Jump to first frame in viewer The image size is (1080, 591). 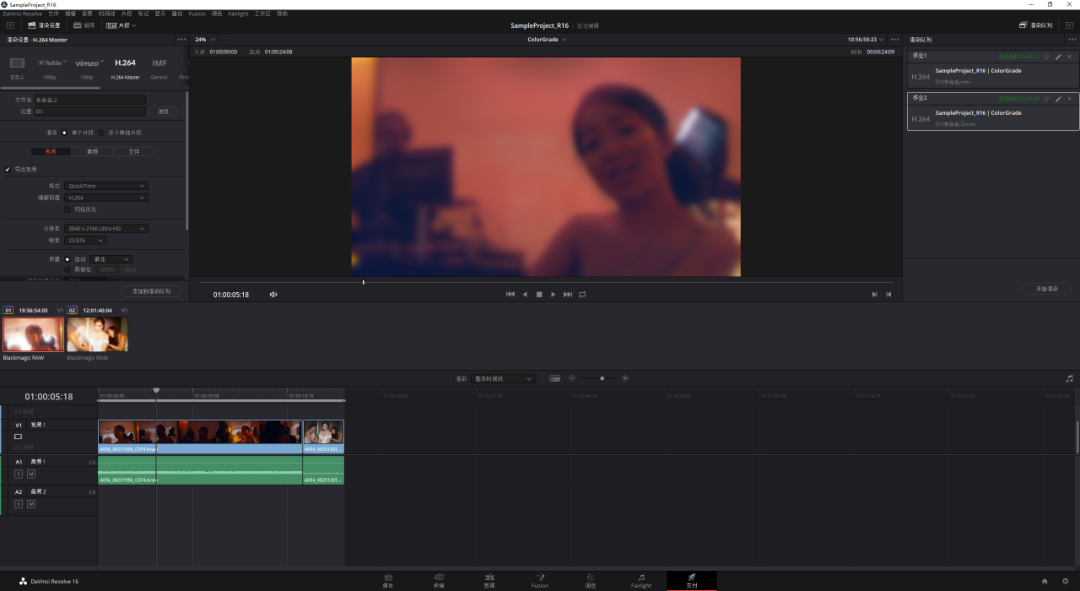click(510, 294)
